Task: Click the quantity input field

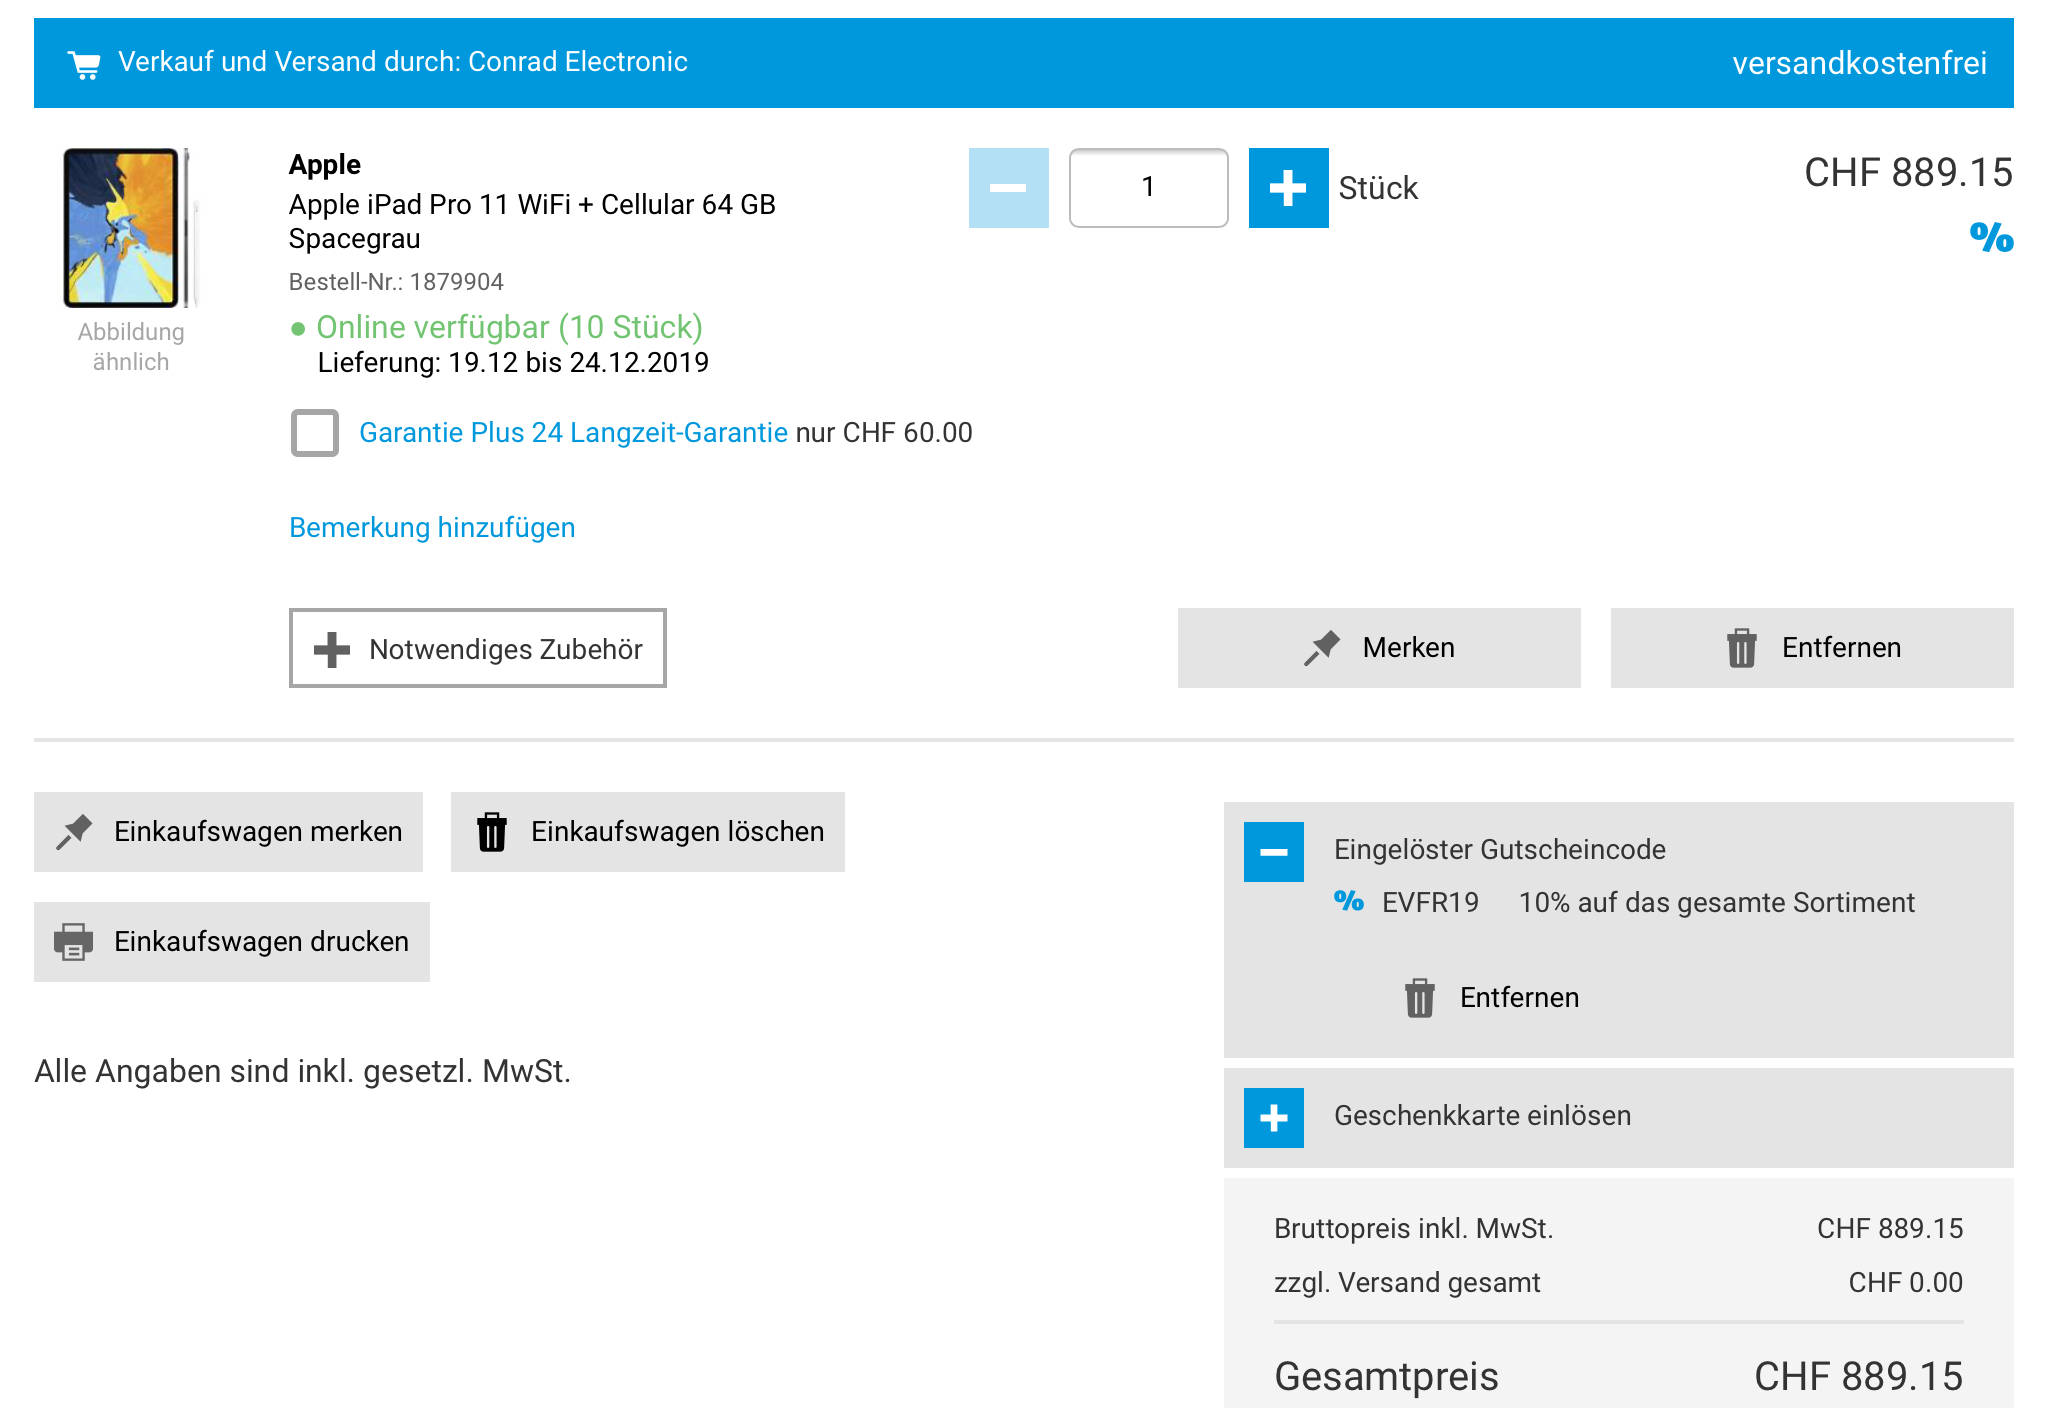Action: [1148, 188]
